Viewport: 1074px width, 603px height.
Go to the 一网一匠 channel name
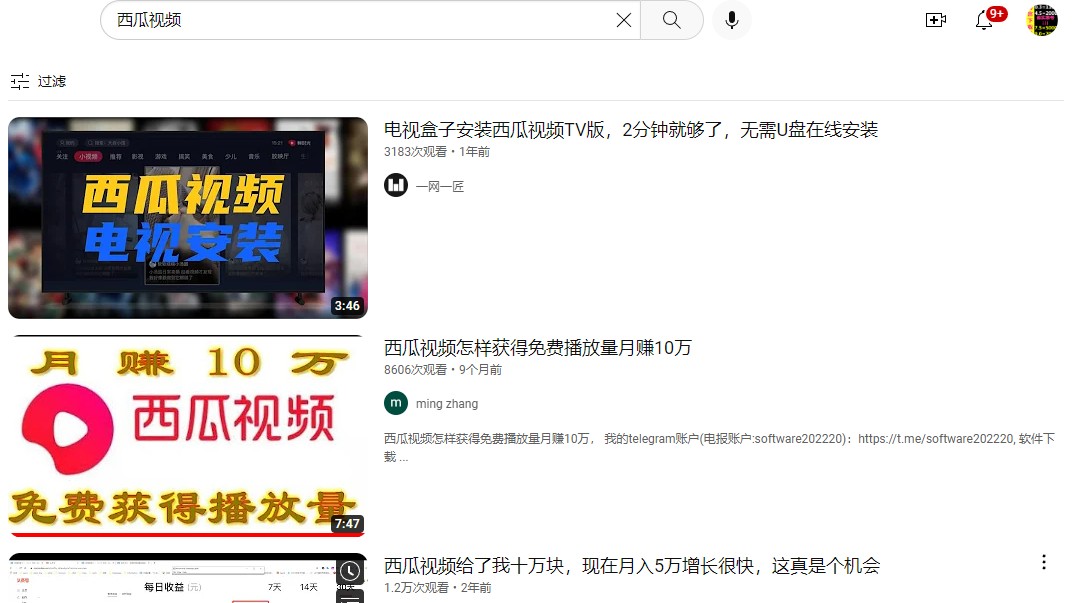point(440,186)
